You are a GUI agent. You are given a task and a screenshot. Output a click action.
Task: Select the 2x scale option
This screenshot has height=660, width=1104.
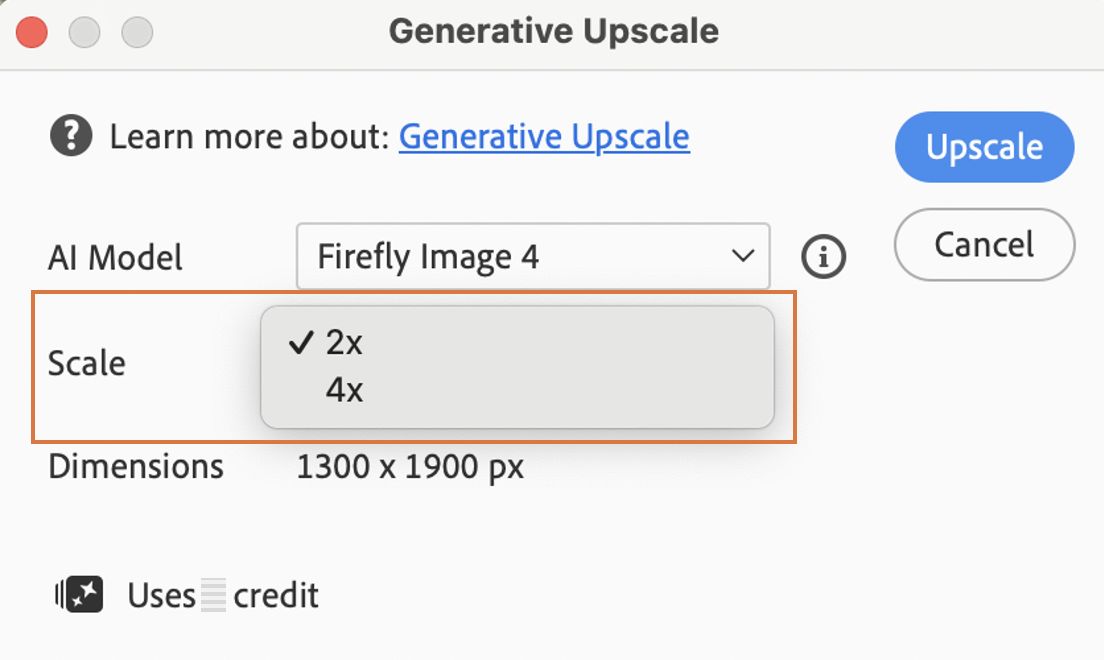518,342
